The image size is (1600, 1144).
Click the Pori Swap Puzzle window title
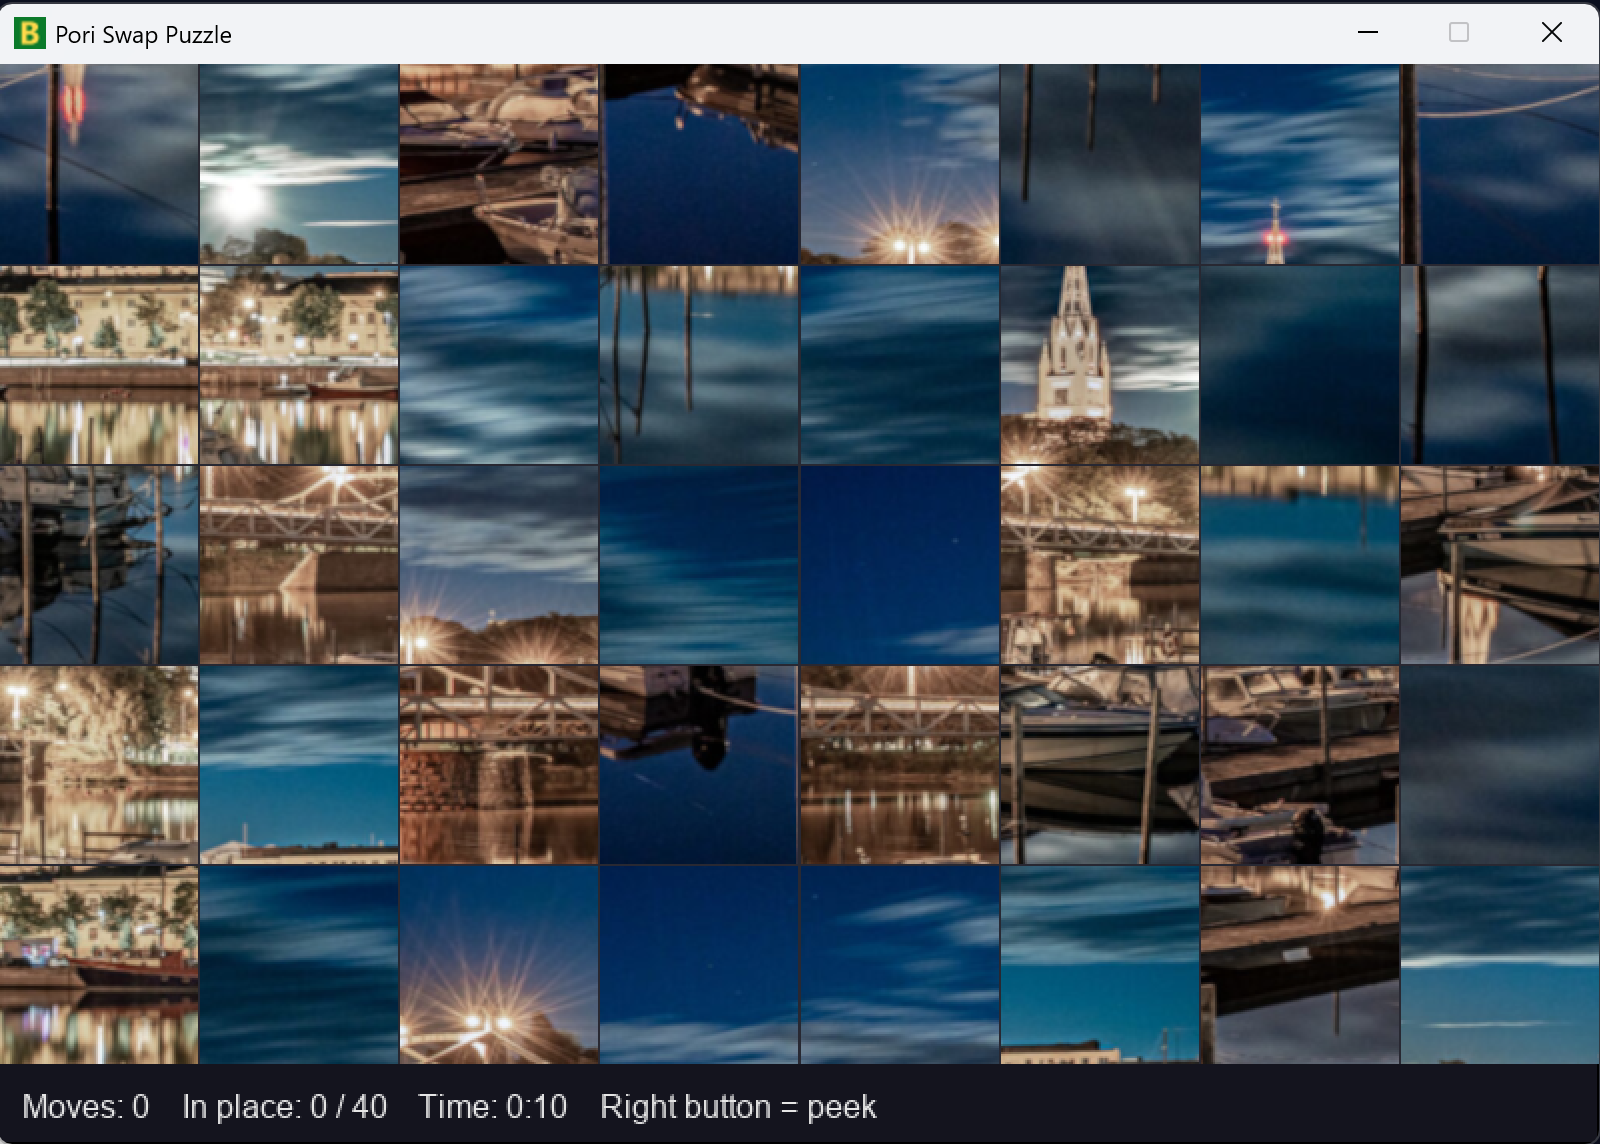pos(143,35)
